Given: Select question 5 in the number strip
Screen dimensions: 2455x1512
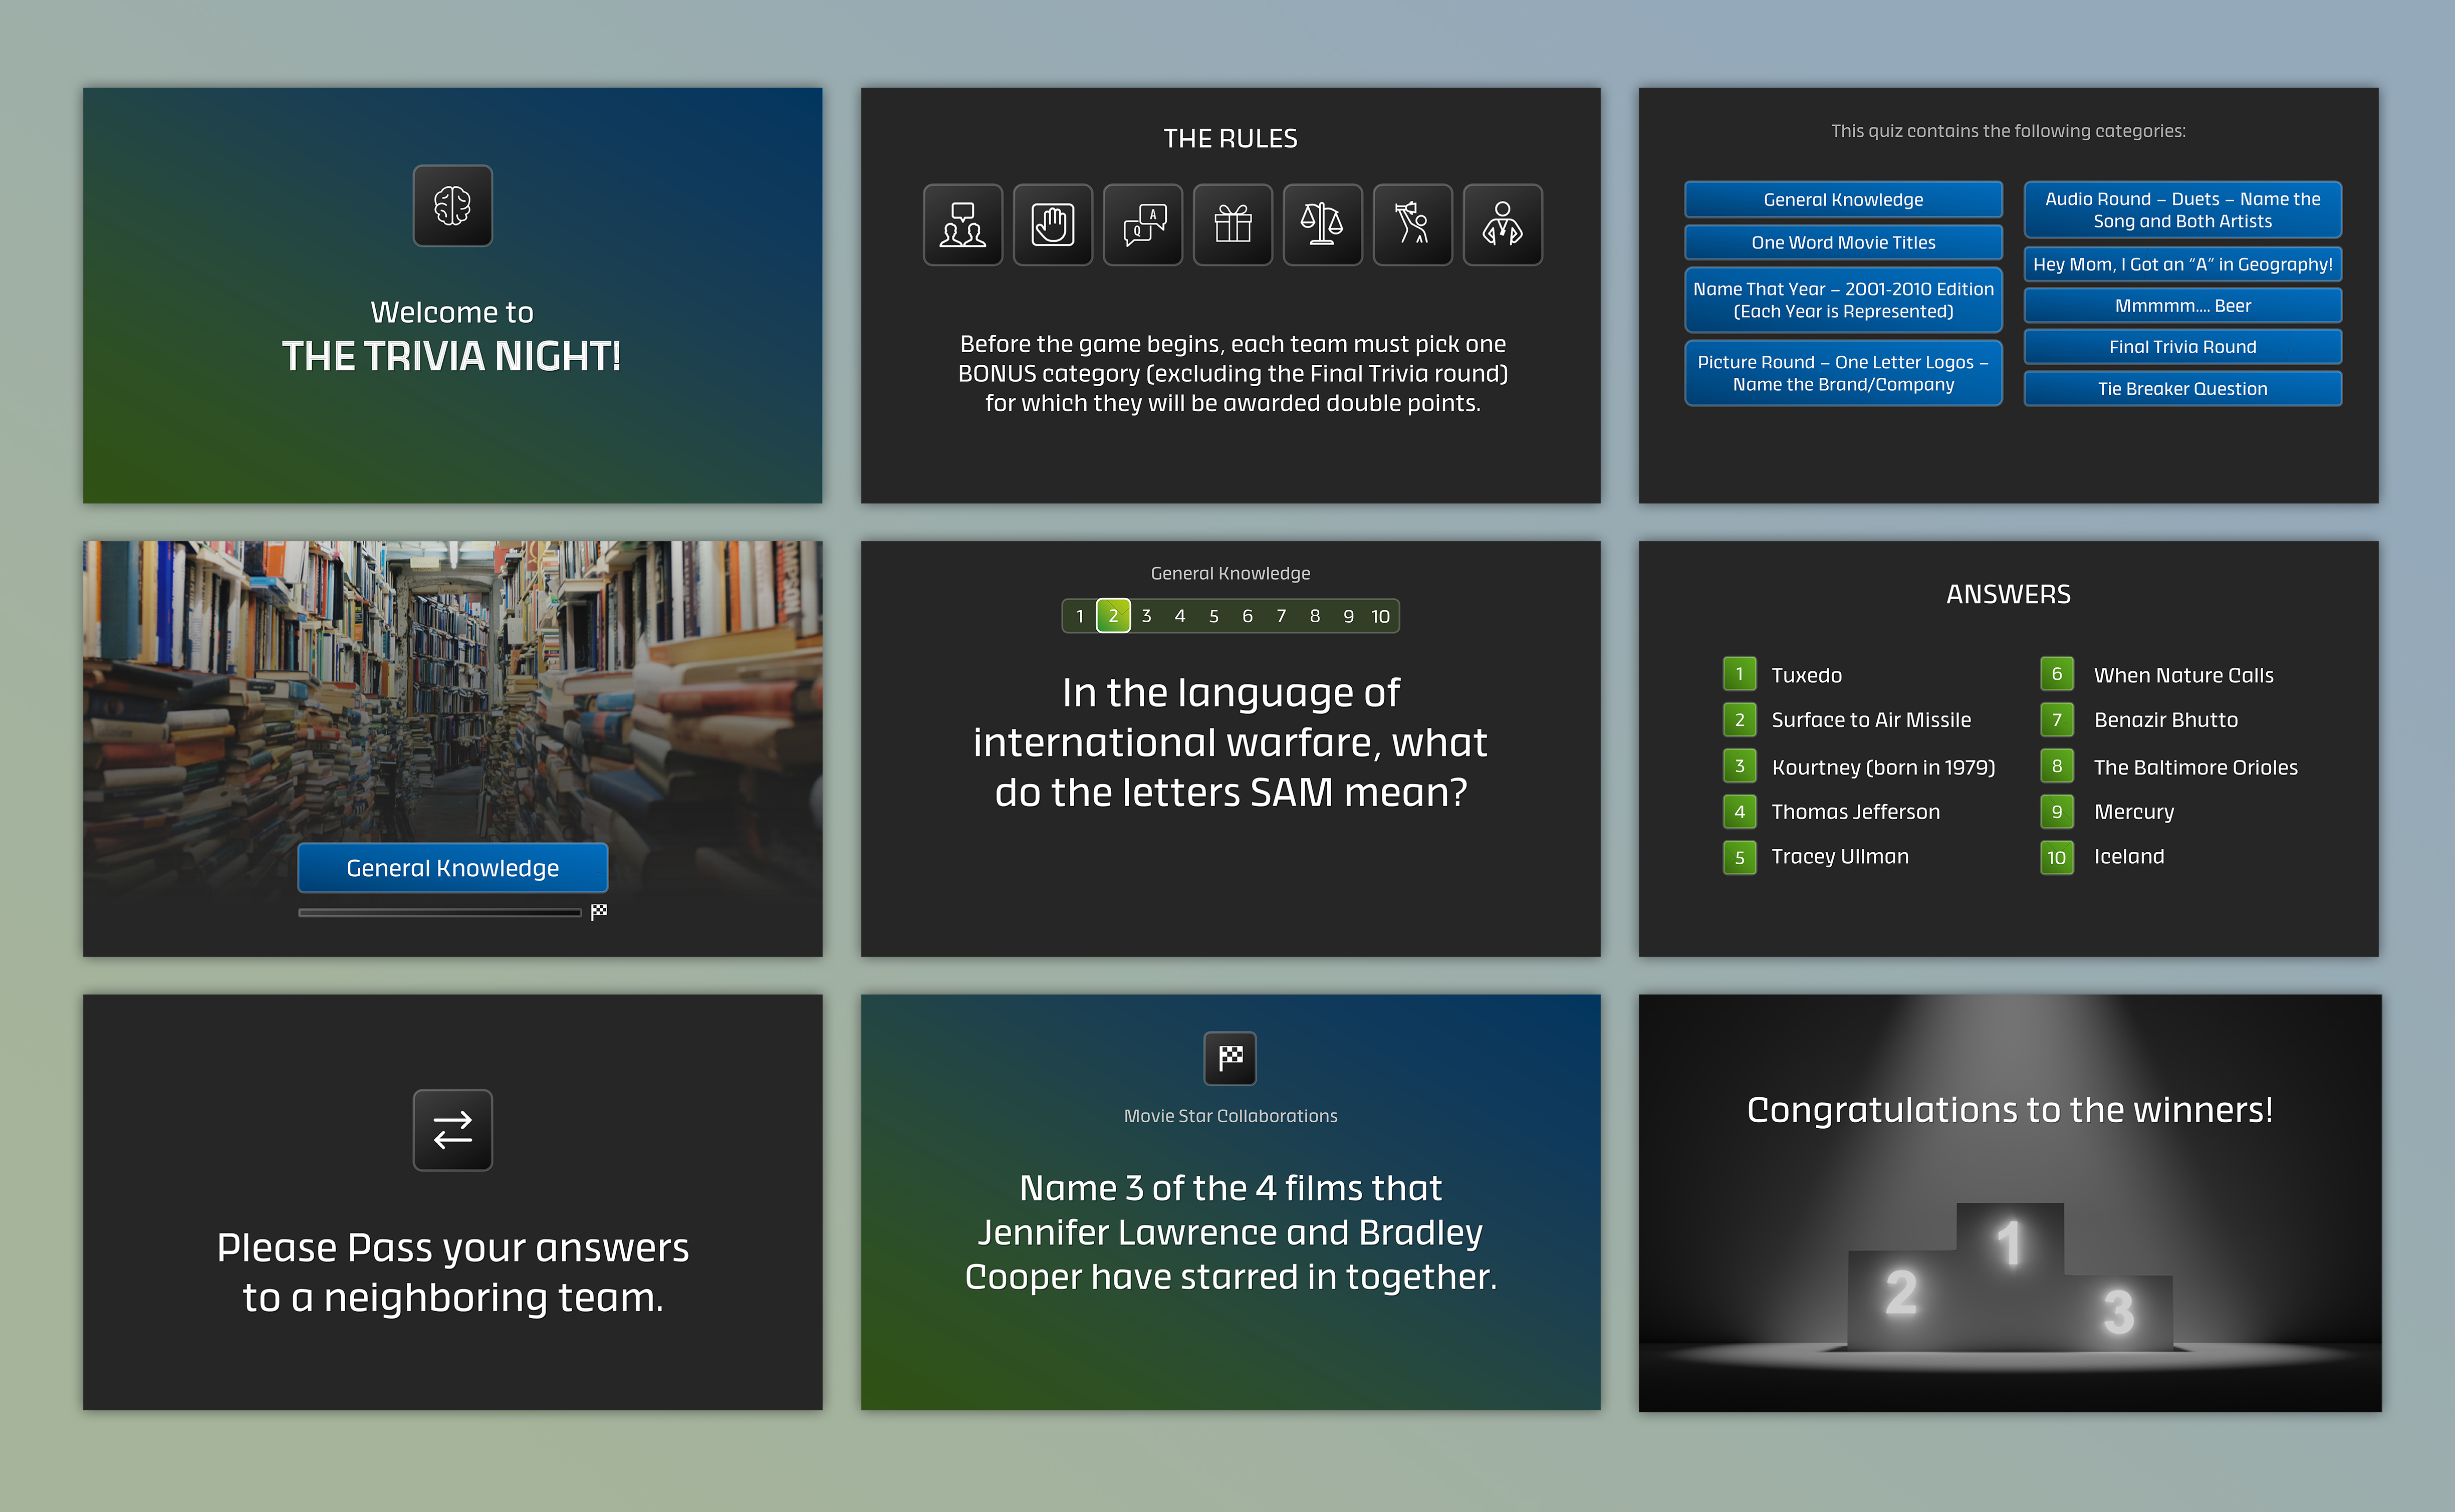Looking at the screenshot, I should tap(1214, 616).
